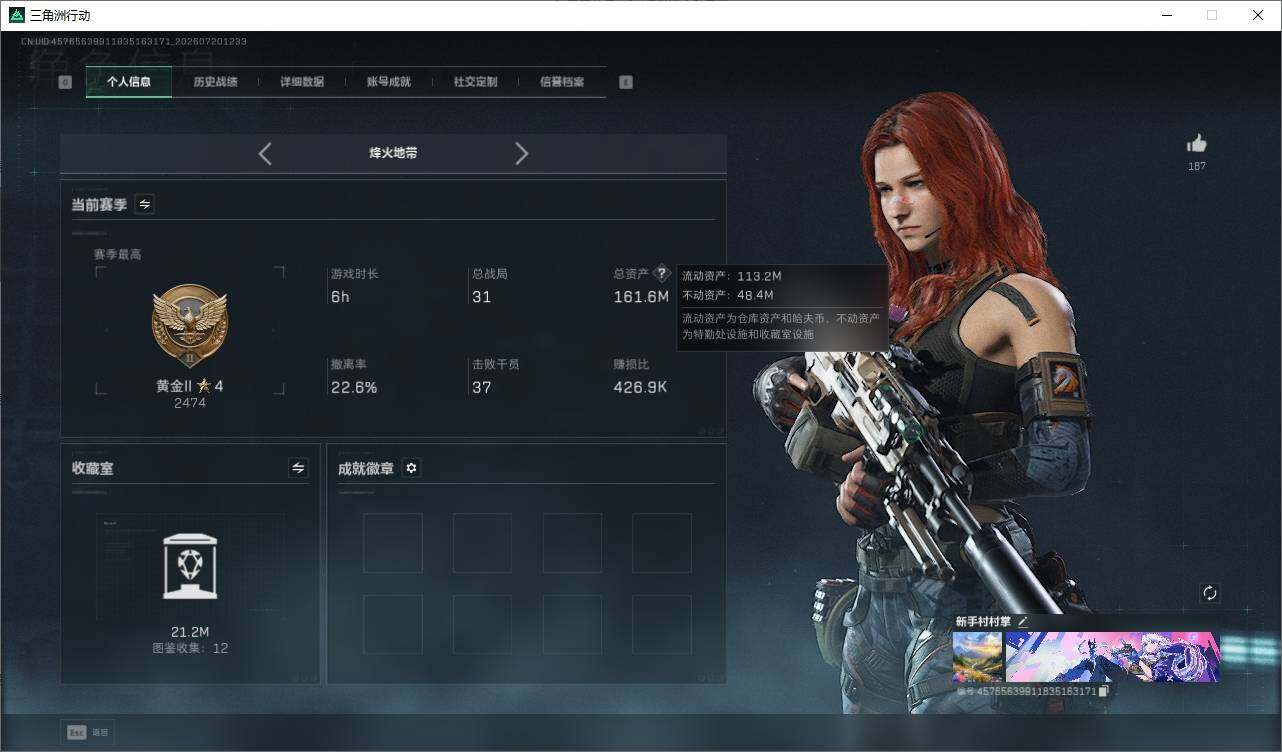This screenshot has width=1282, height=752.
Task: Click the 击败干员 value 37
Action: 482,387
